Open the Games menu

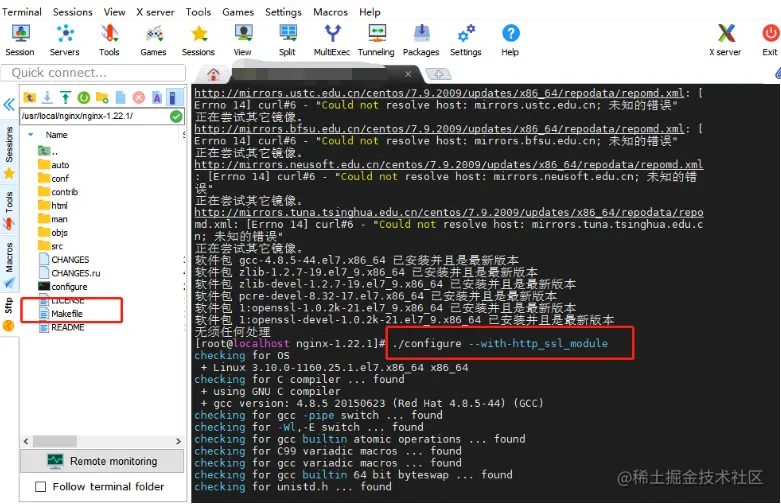point(238,12)
